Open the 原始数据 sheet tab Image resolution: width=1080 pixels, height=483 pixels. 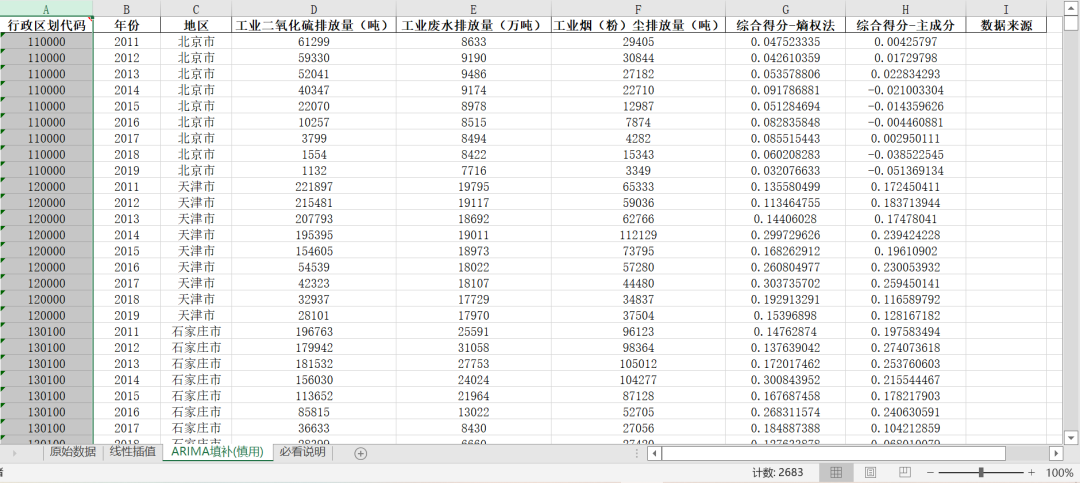click(72, 453)
